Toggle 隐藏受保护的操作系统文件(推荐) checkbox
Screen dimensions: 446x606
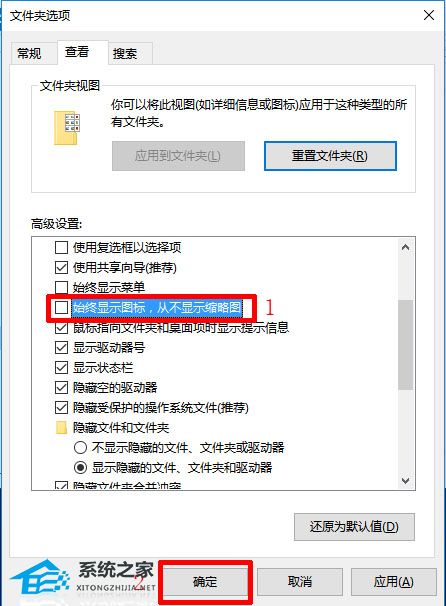pyautogui.click(x=61, y=408)
